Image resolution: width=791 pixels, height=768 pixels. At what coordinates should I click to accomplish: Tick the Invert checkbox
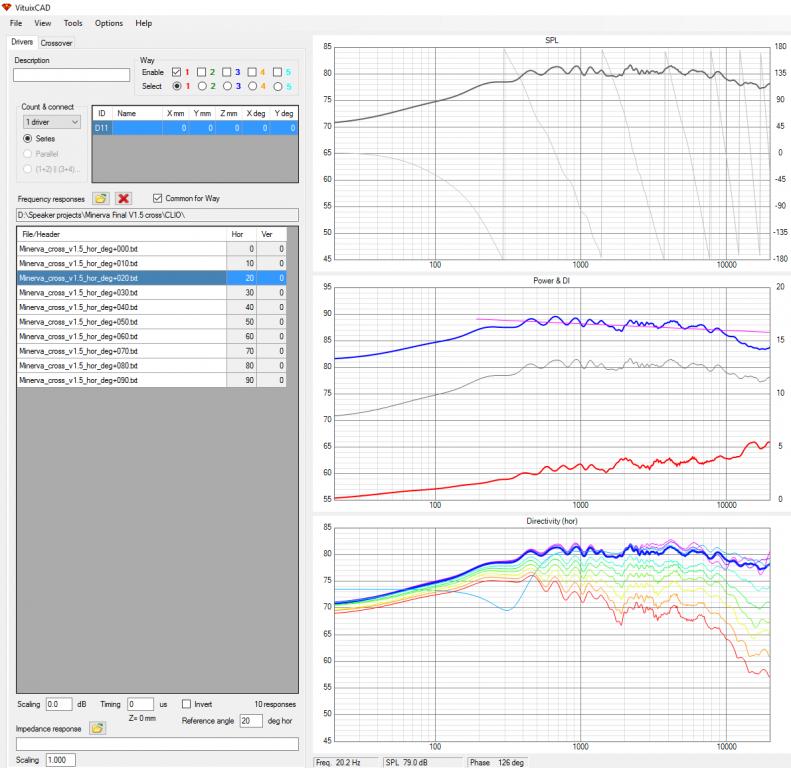pos(187,704)
